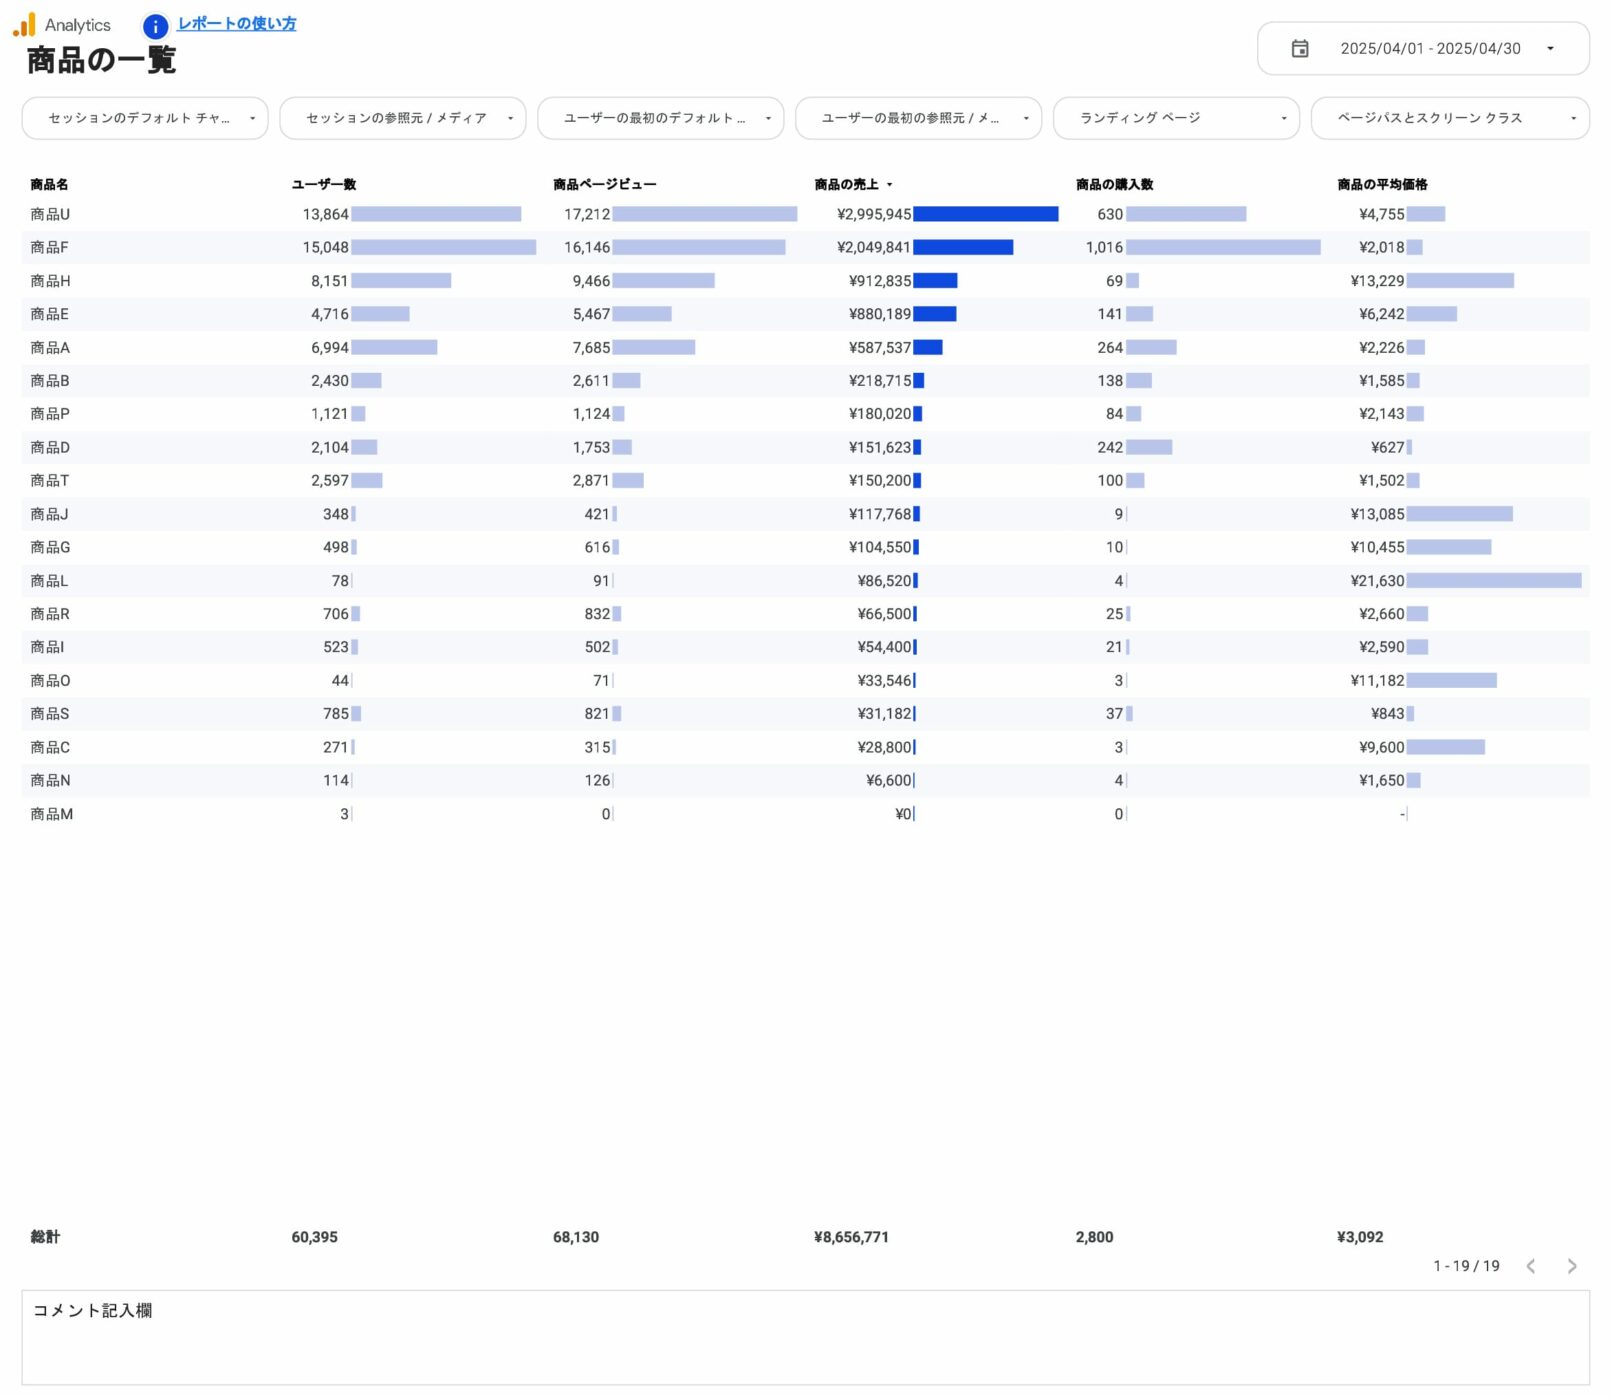
Task: Open the セッションの参照元 / メディア filter
Action: [x=402, y=118]
